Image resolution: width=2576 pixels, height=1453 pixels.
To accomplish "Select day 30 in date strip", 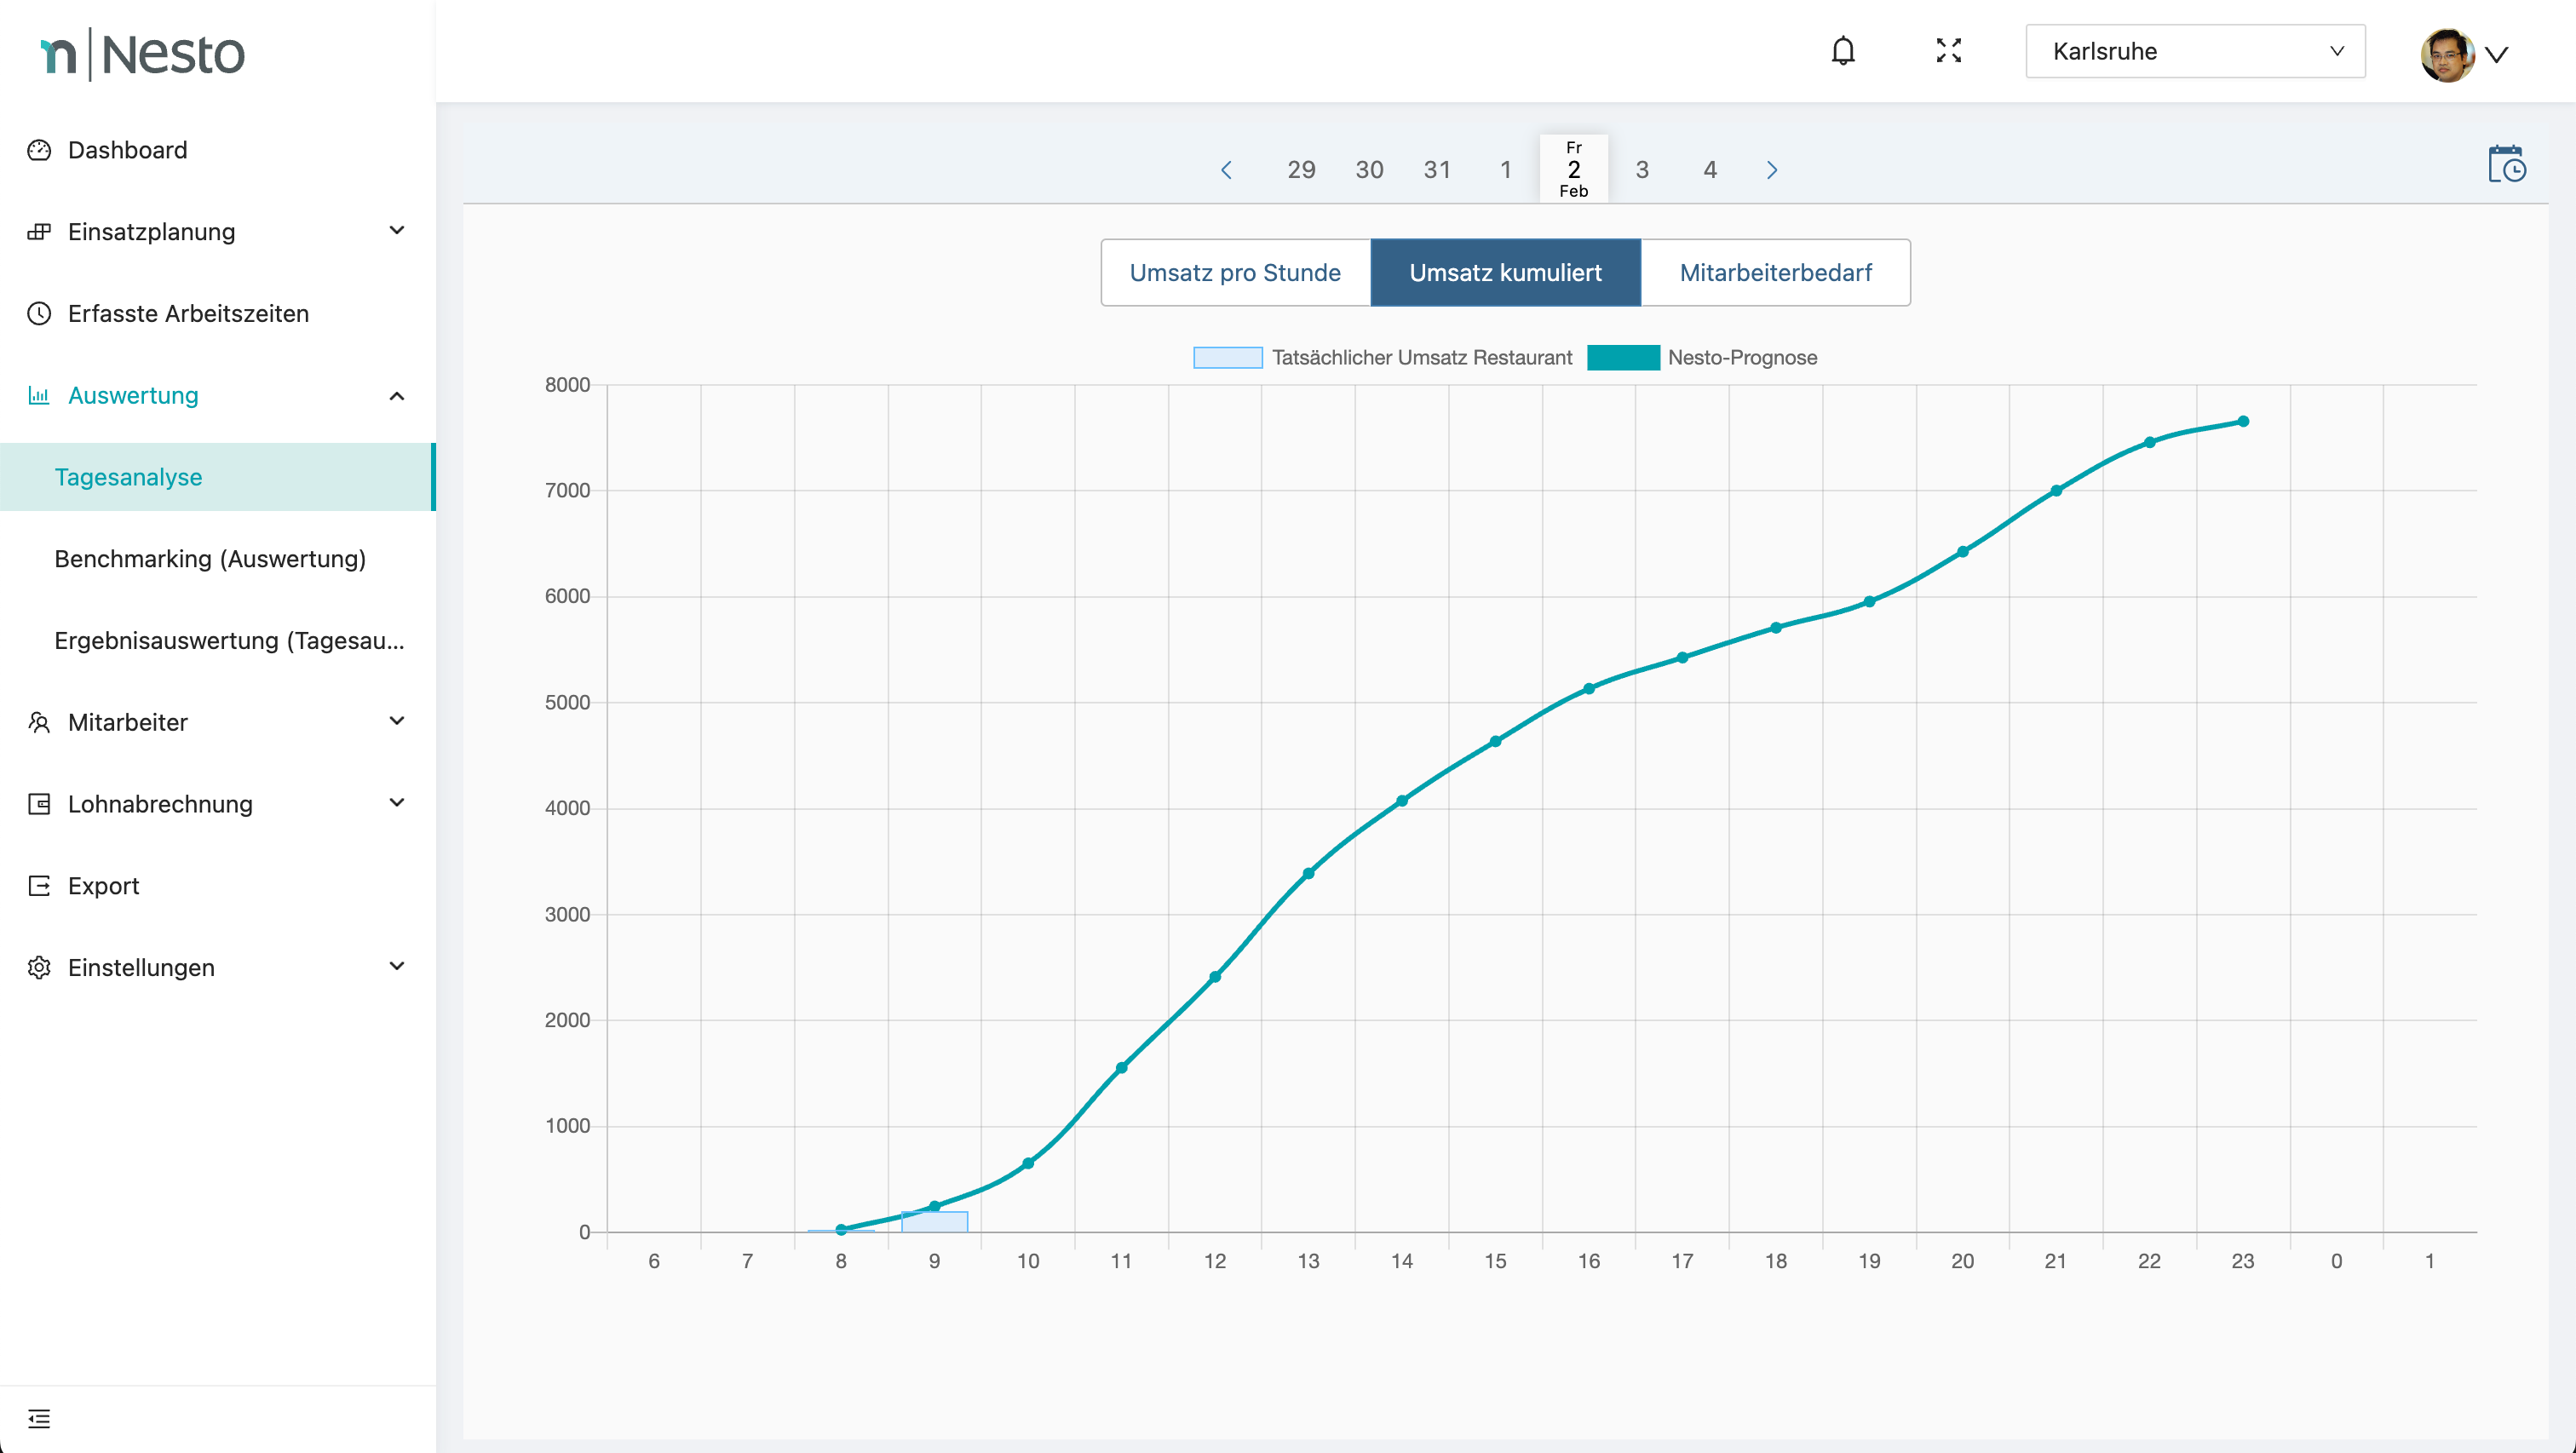I will pos(1369,170).
